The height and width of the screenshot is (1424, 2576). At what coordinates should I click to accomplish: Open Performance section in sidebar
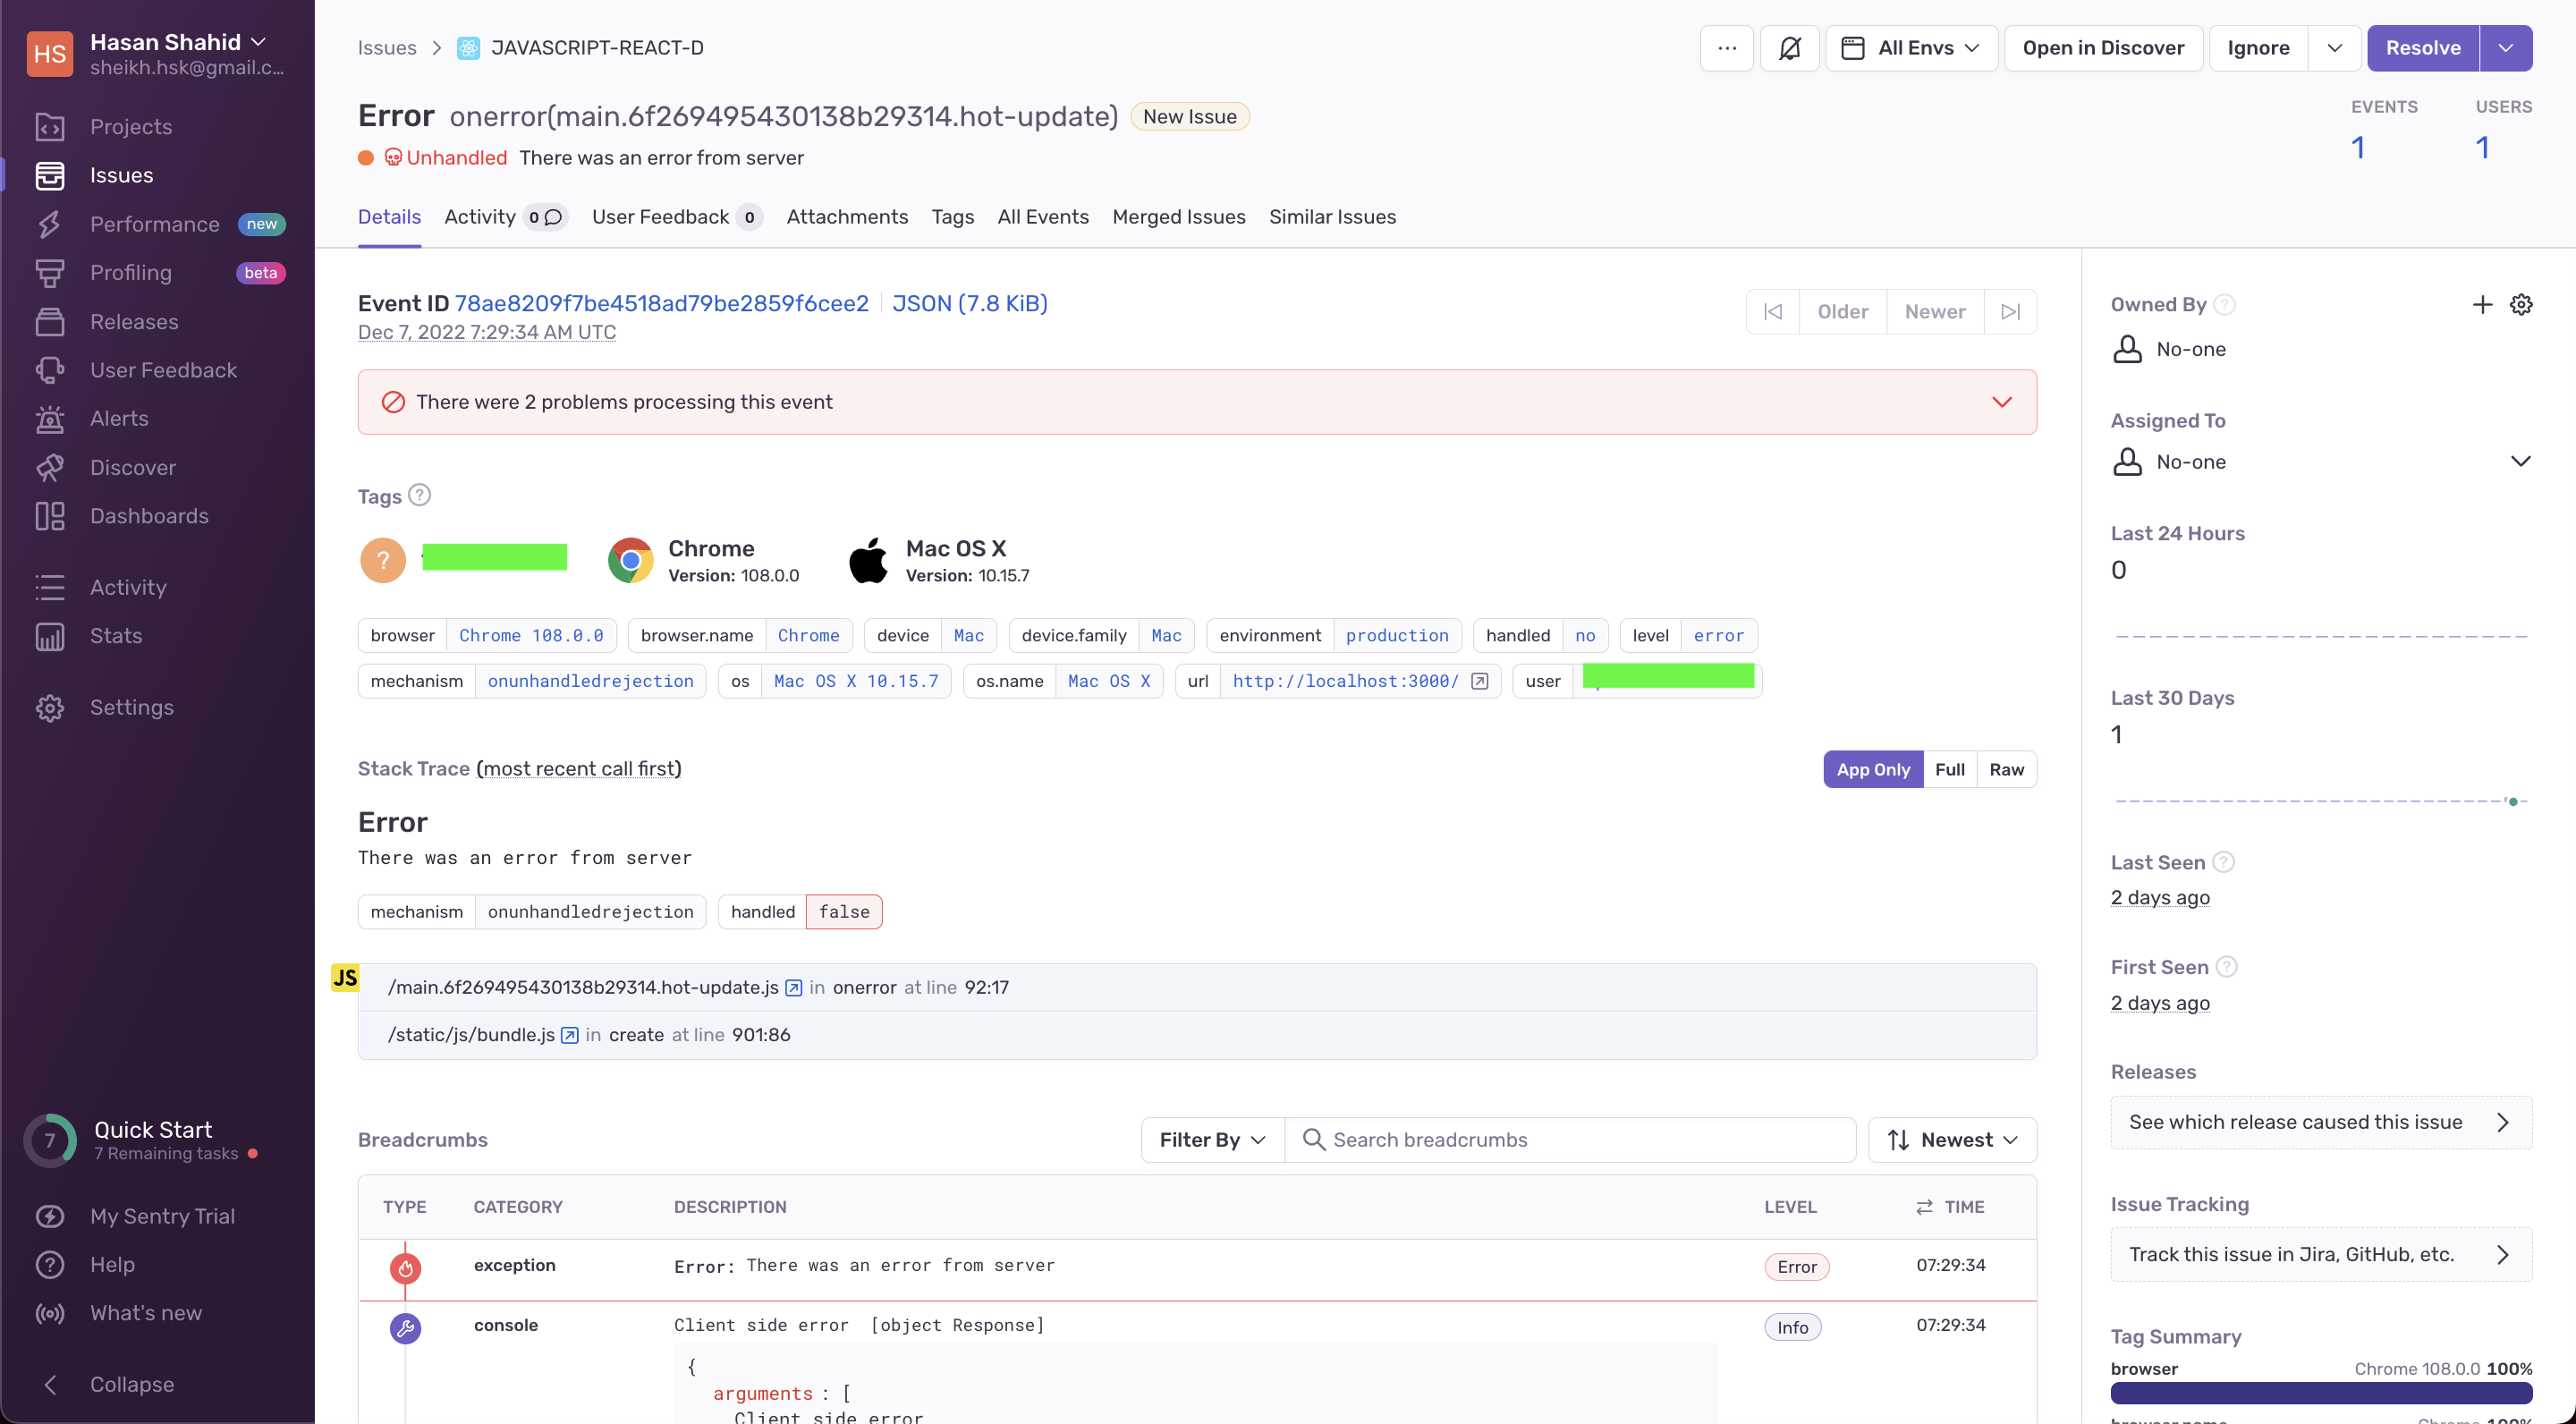155,223
